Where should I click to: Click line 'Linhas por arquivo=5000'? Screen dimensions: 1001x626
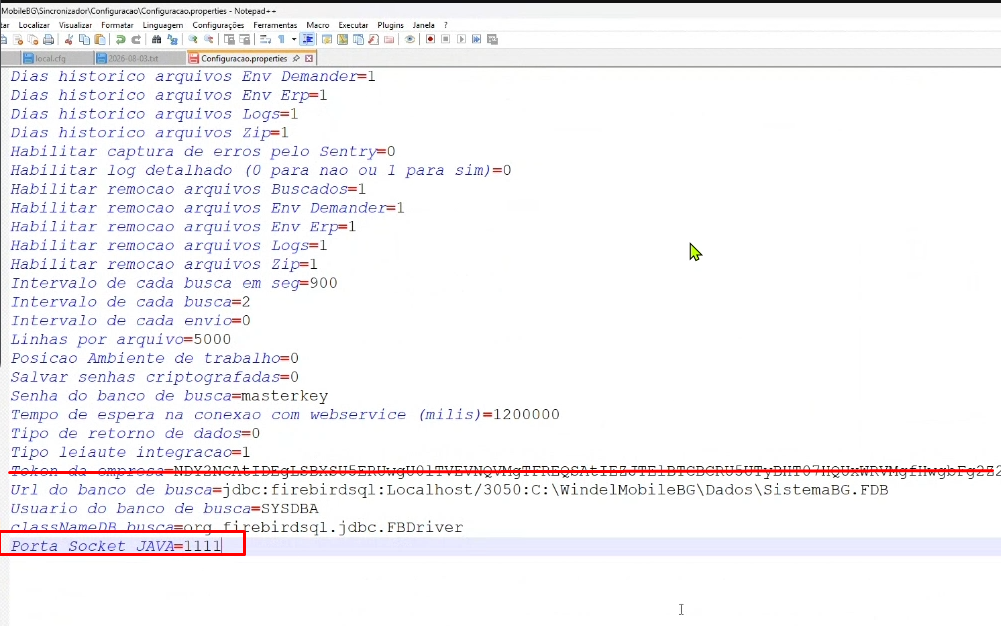(x=121, y=339)
